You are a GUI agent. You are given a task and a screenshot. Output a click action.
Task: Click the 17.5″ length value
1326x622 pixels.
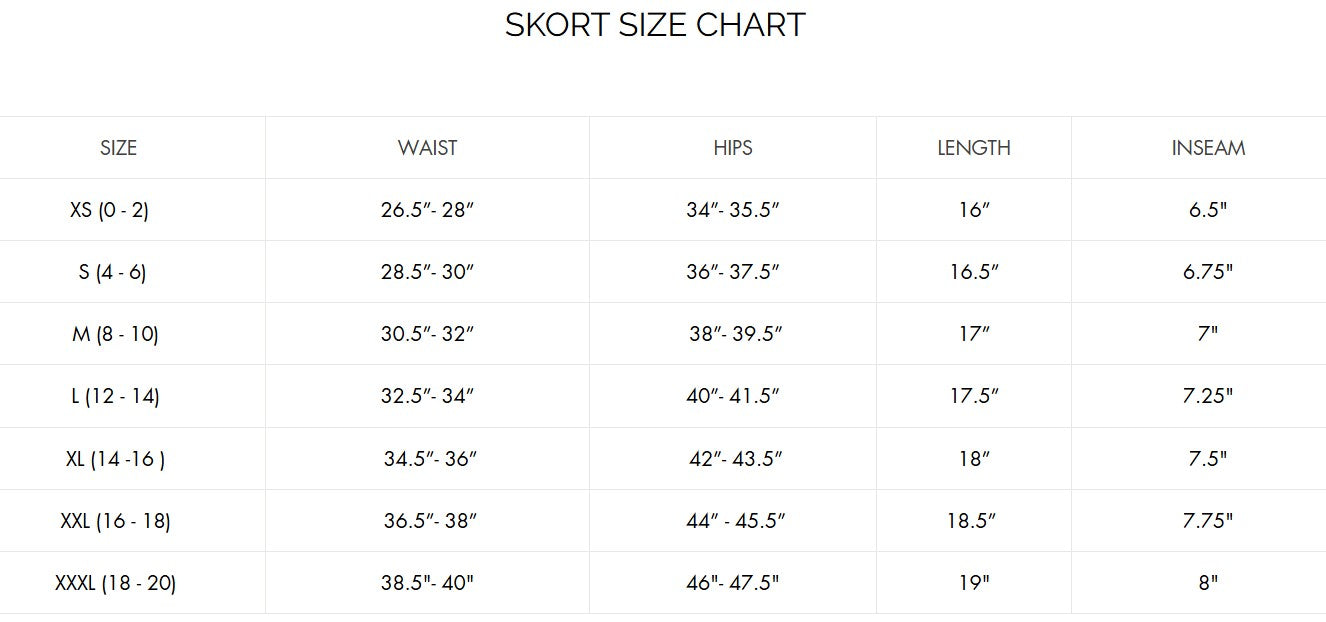click(x=974, y=396)
